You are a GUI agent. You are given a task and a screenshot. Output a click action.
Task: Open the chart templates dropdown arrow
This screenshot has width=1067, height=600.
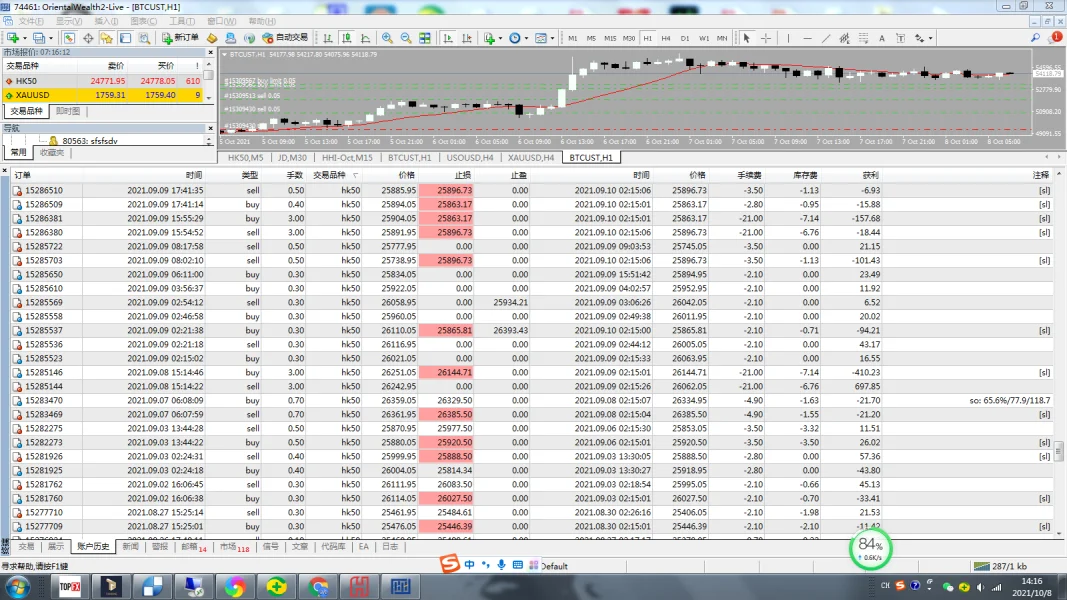(x=552, y=38)
